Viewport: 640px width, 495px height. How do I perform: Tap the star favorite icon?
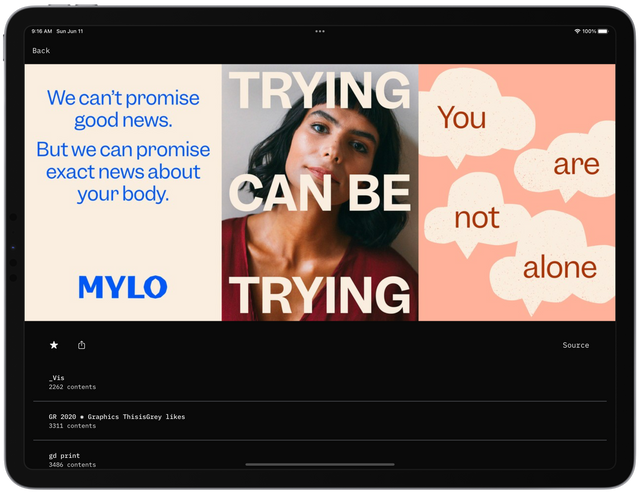point(54,345)
